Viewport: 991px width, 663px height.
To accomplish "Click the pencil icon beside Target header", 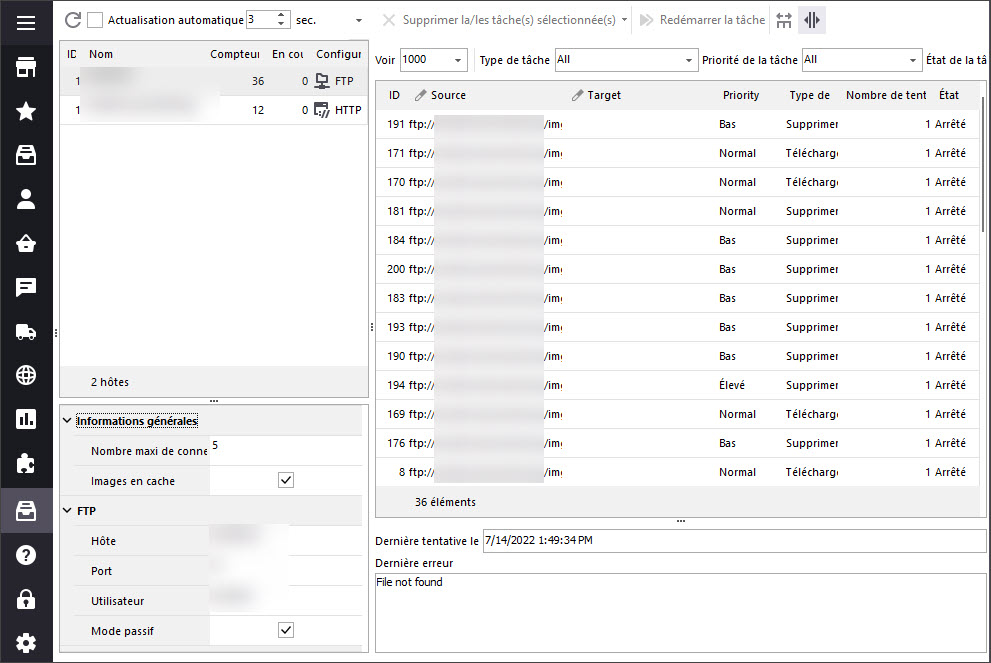I will [x=577, y=95].
